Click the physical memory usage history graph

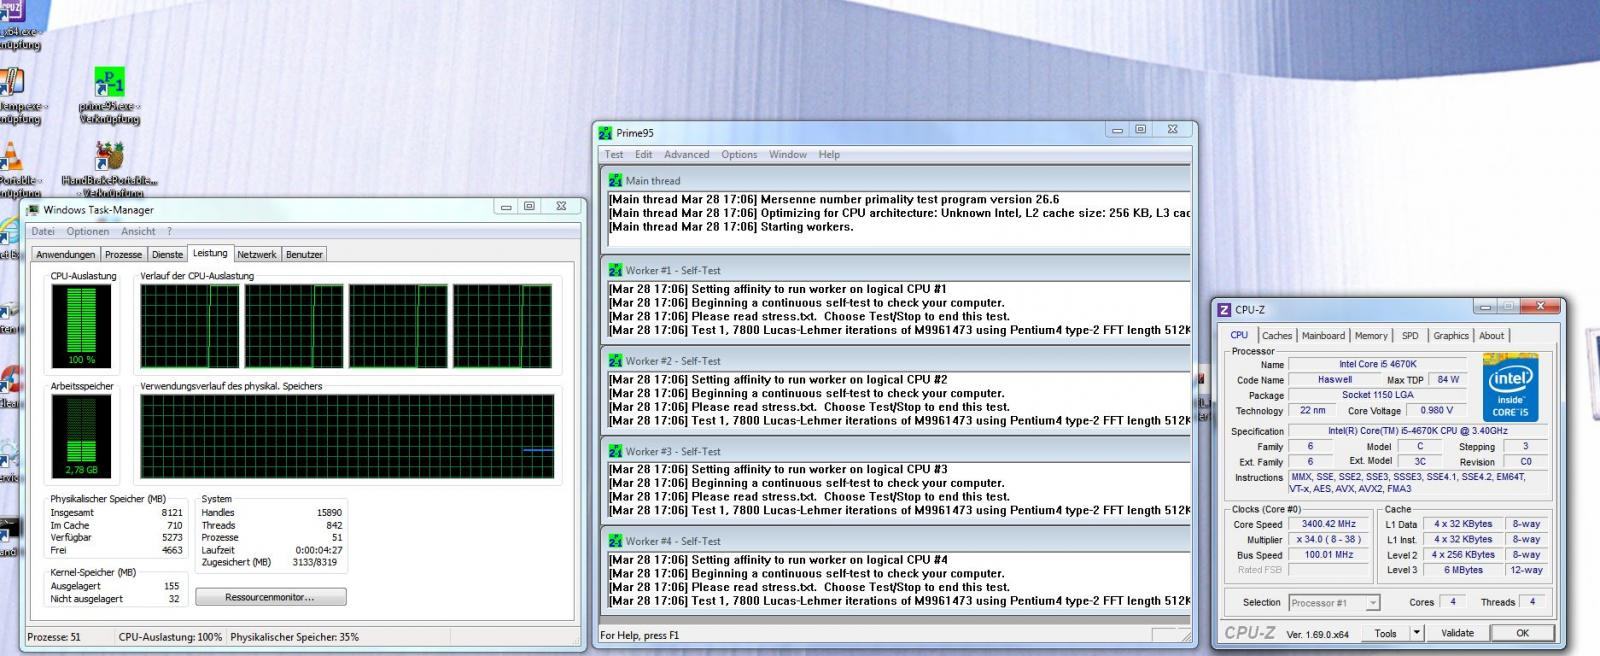tap(347, 437)
